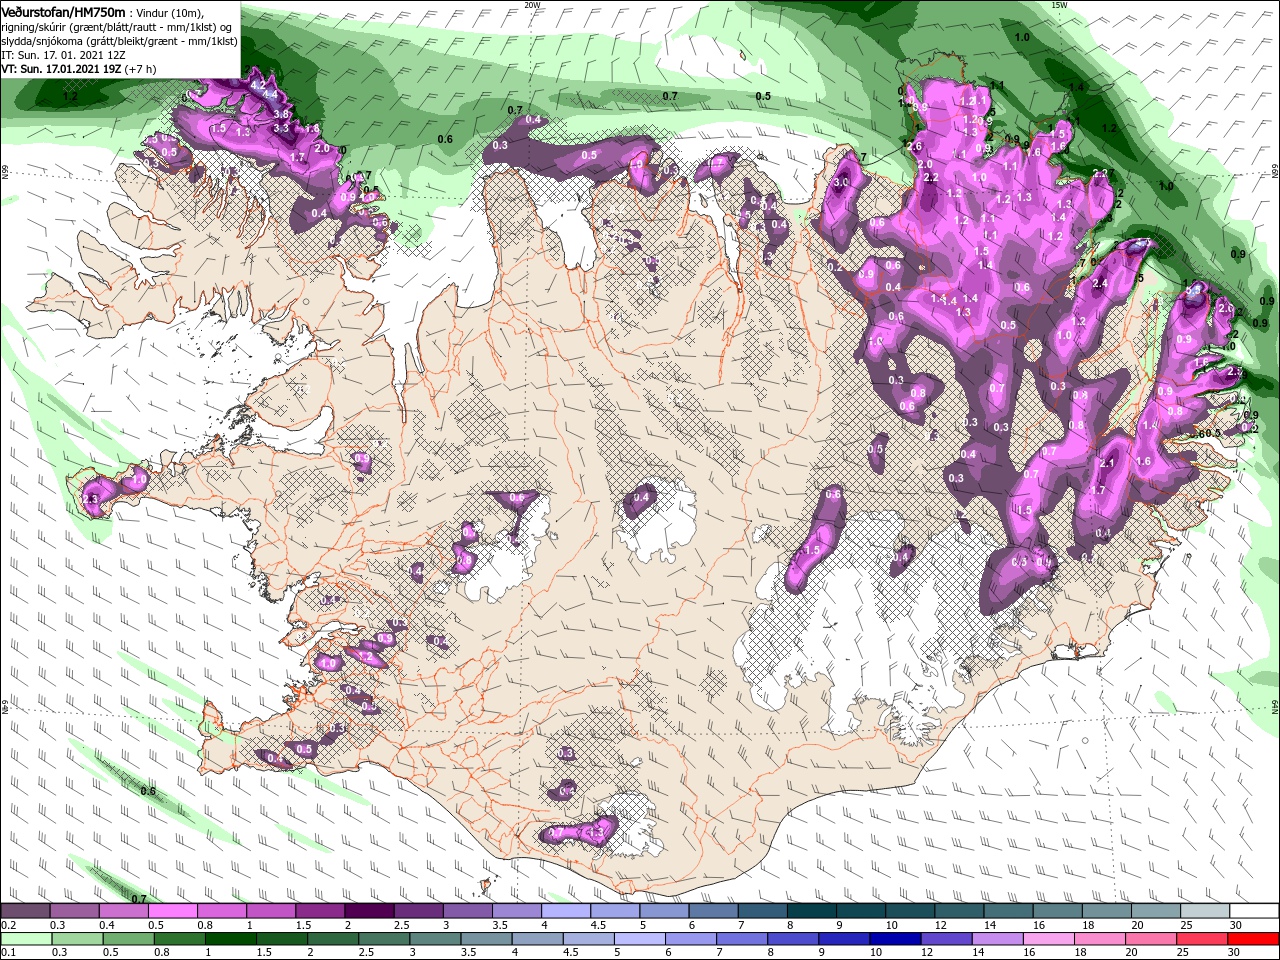The image size is (1280, 960).
Task: Select the bright pink 0.5 swatch in snow legend
Action: pyautogui.click(x=173, y=911)
